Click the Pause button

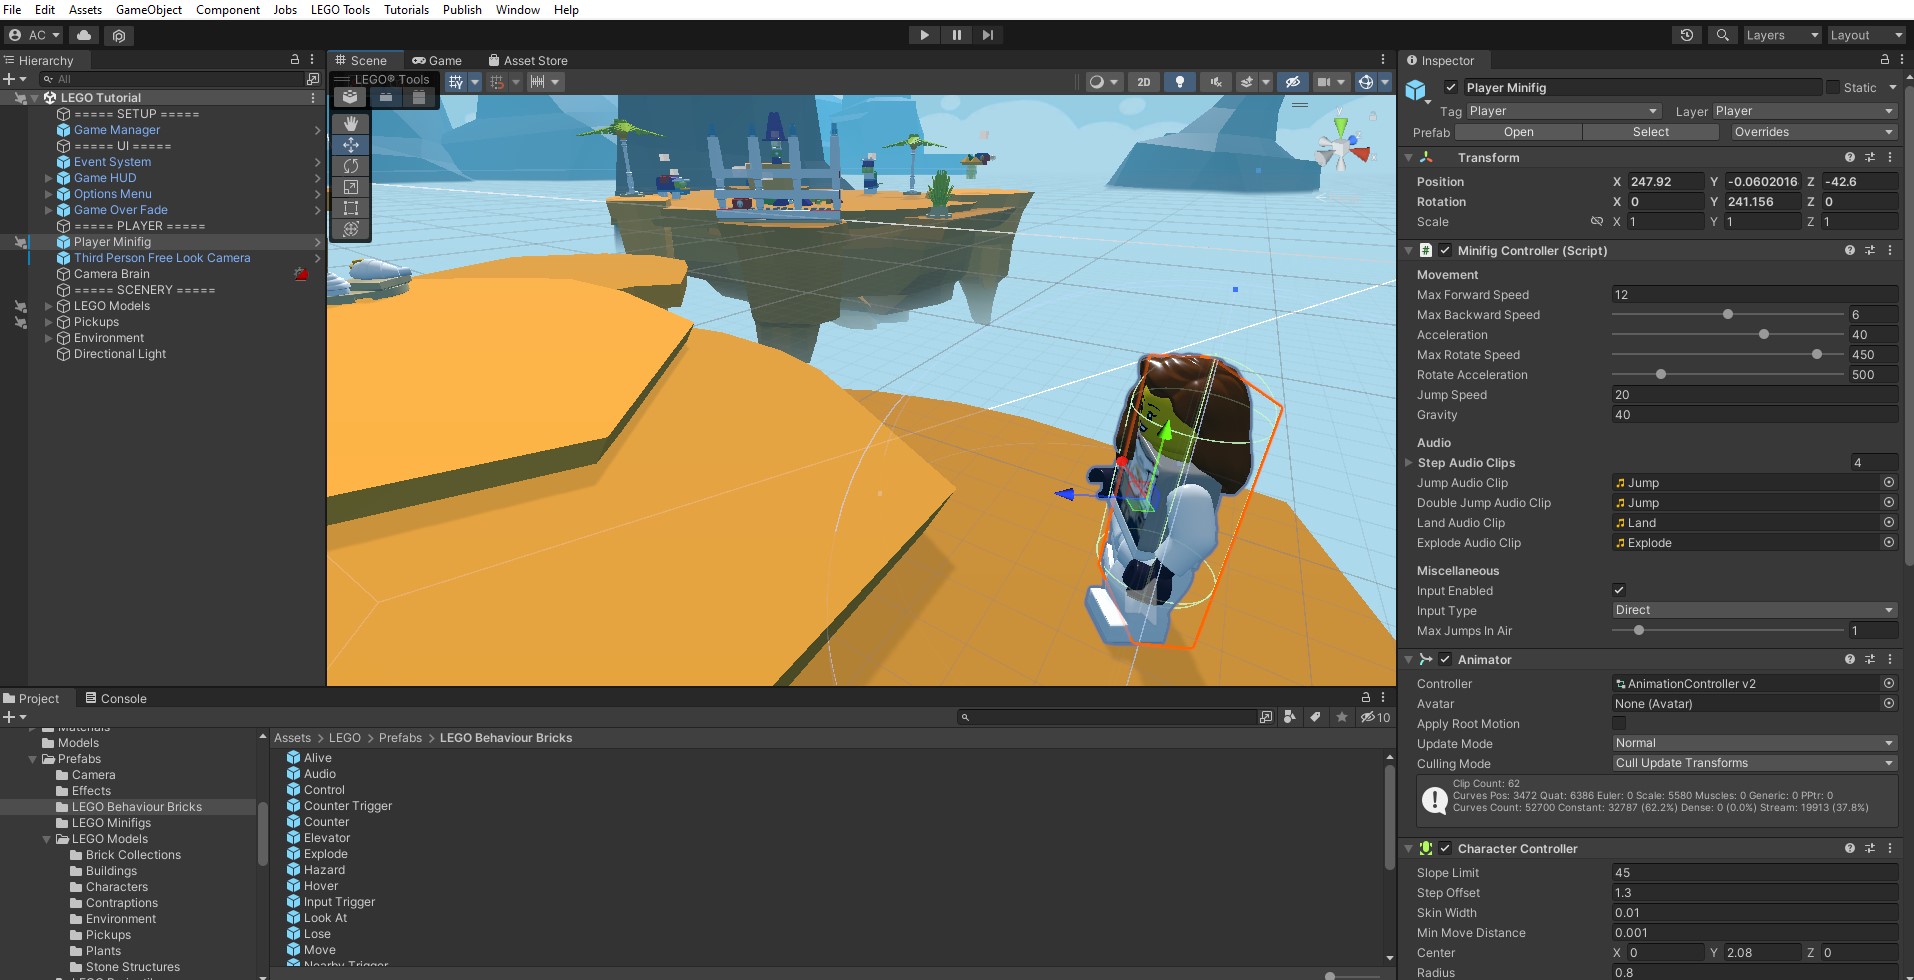pyautogui.click(x=956, y=35)
